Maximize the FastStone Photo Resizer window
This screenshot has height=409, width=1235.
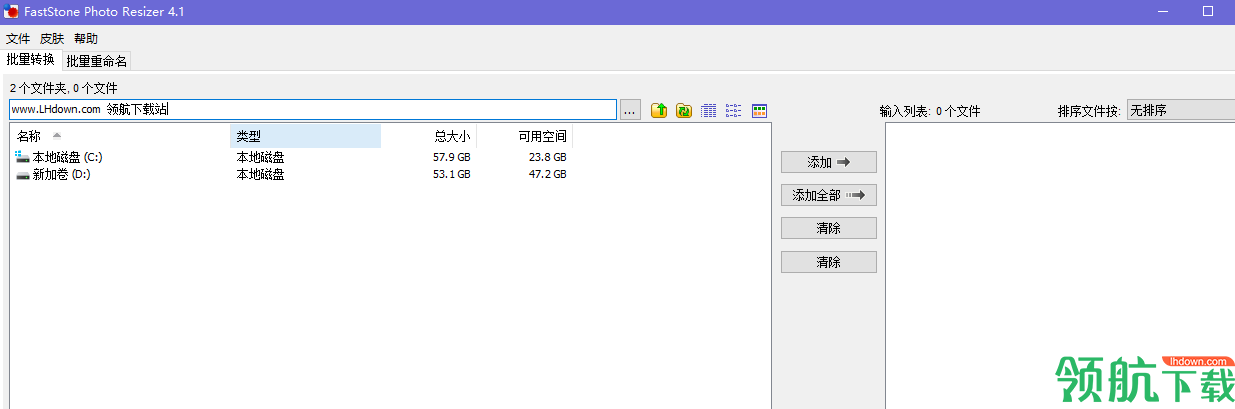1208,12
